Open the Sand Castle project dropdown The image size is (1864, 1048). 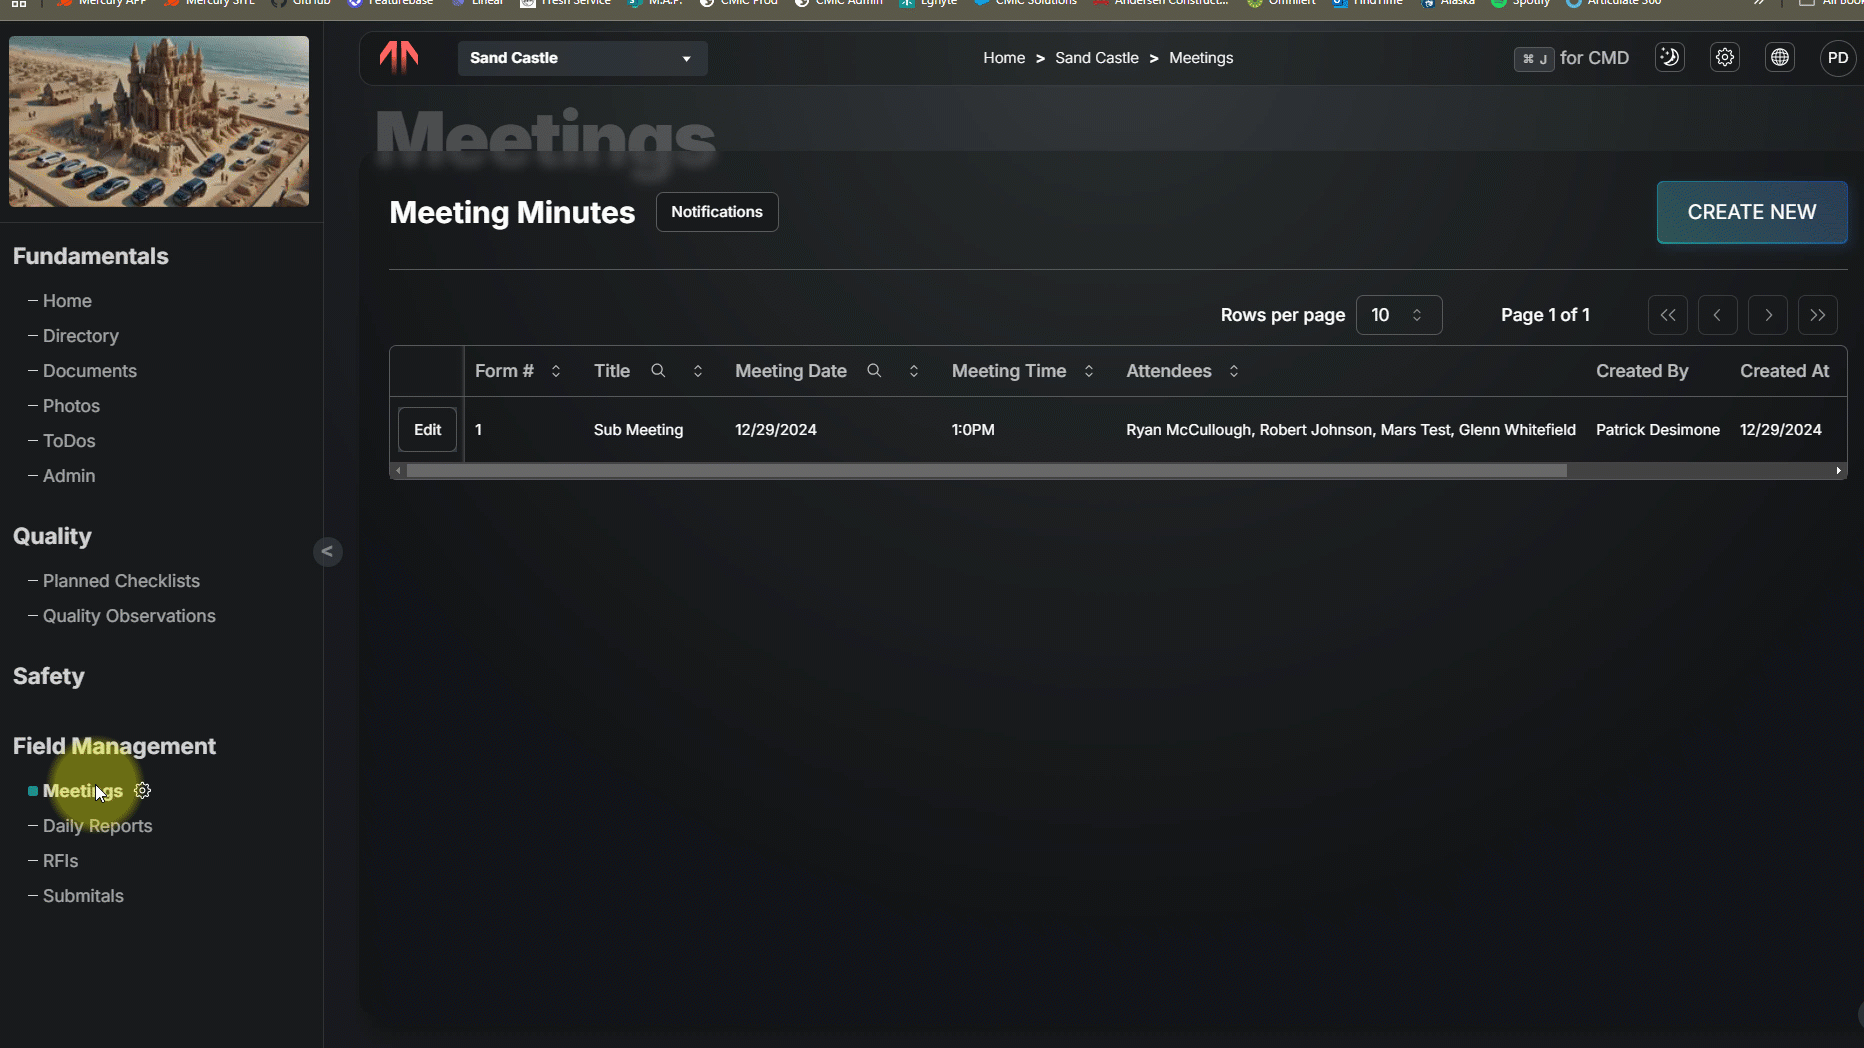(x=582, y=58)
